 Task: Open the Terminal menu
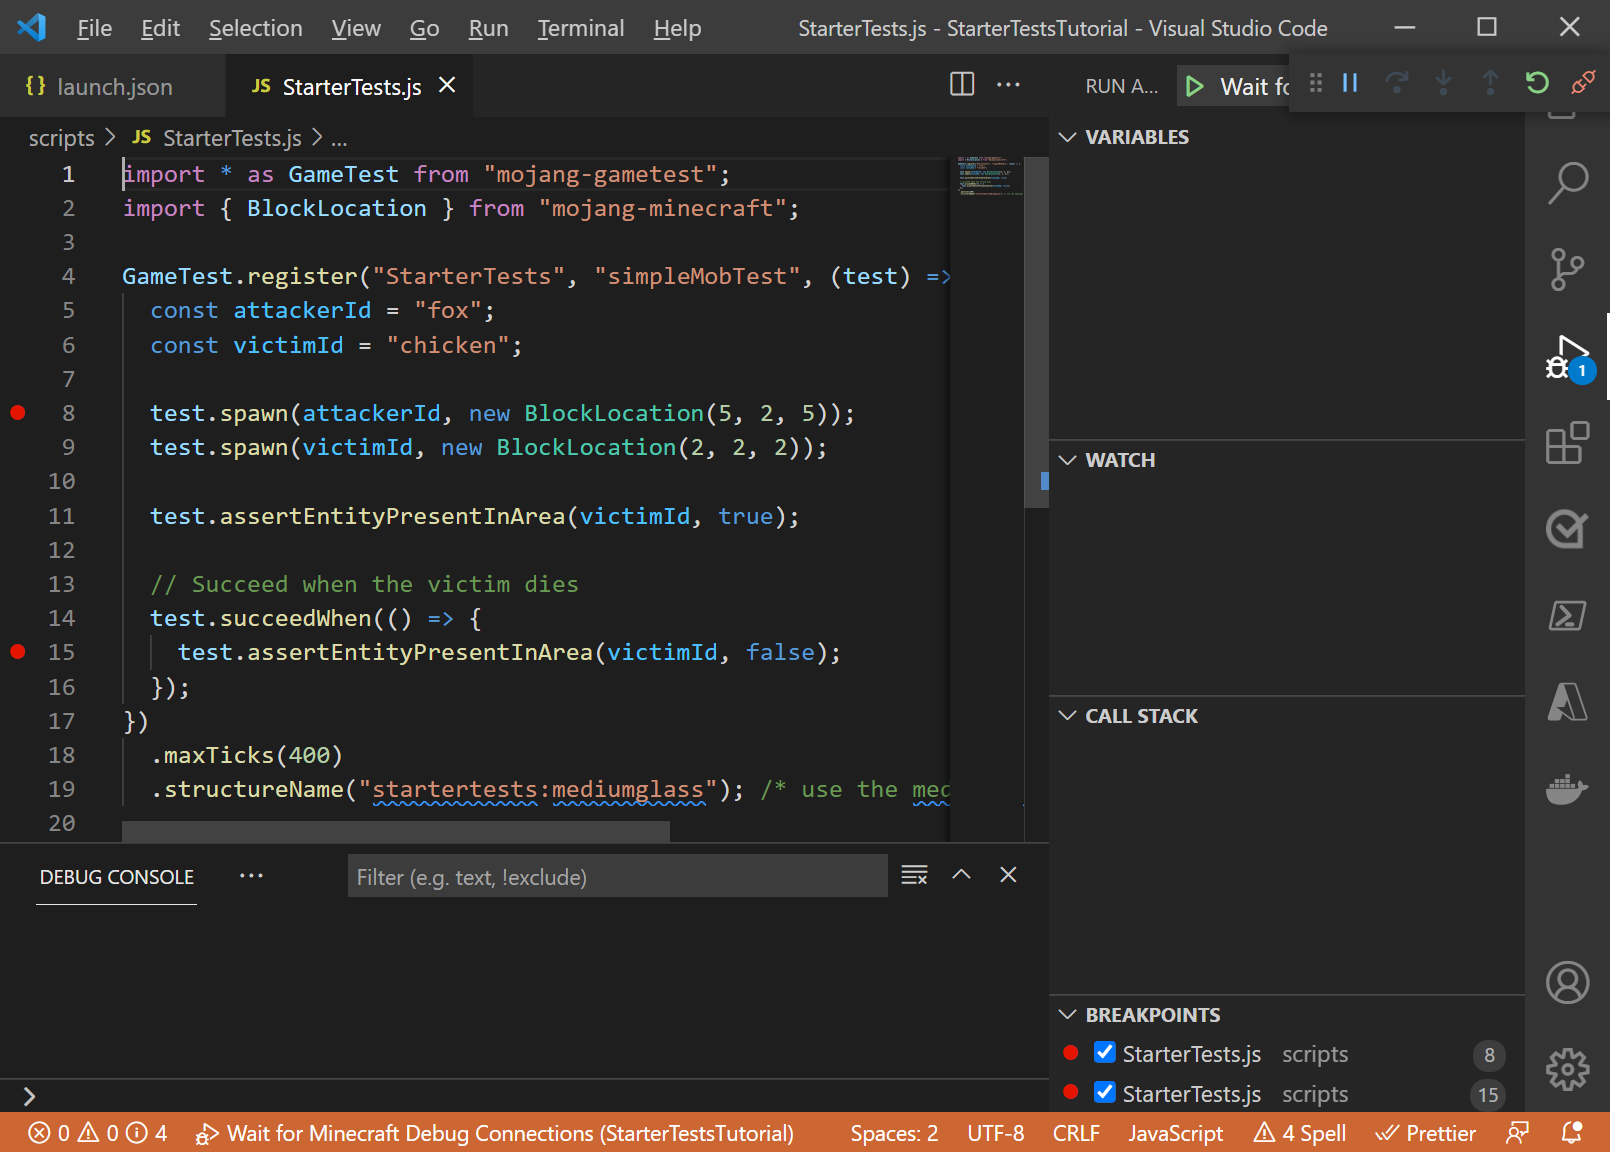pos(580,28)
